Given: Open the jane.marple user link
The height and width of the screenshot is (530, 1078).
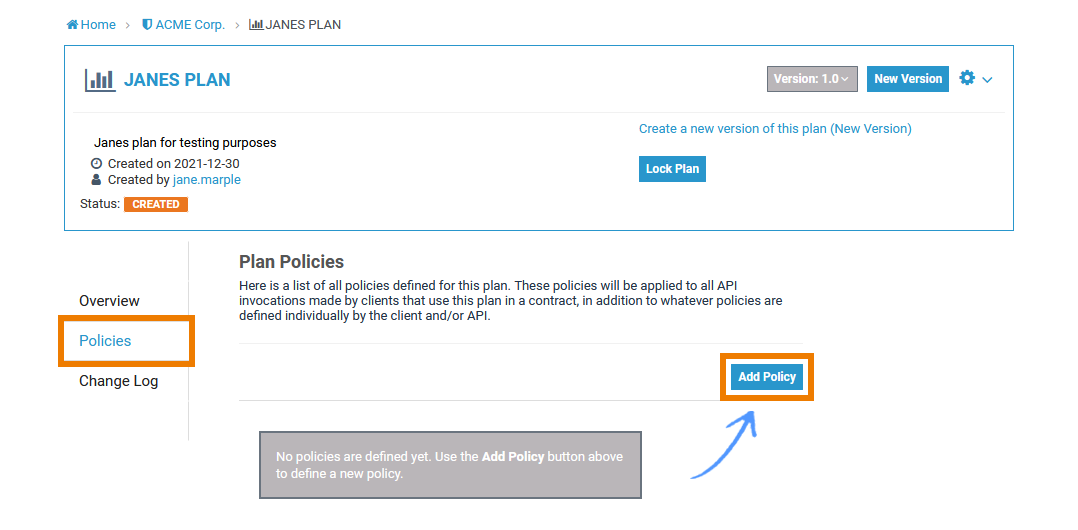Looking at the screenshot, I should [207, 180].
